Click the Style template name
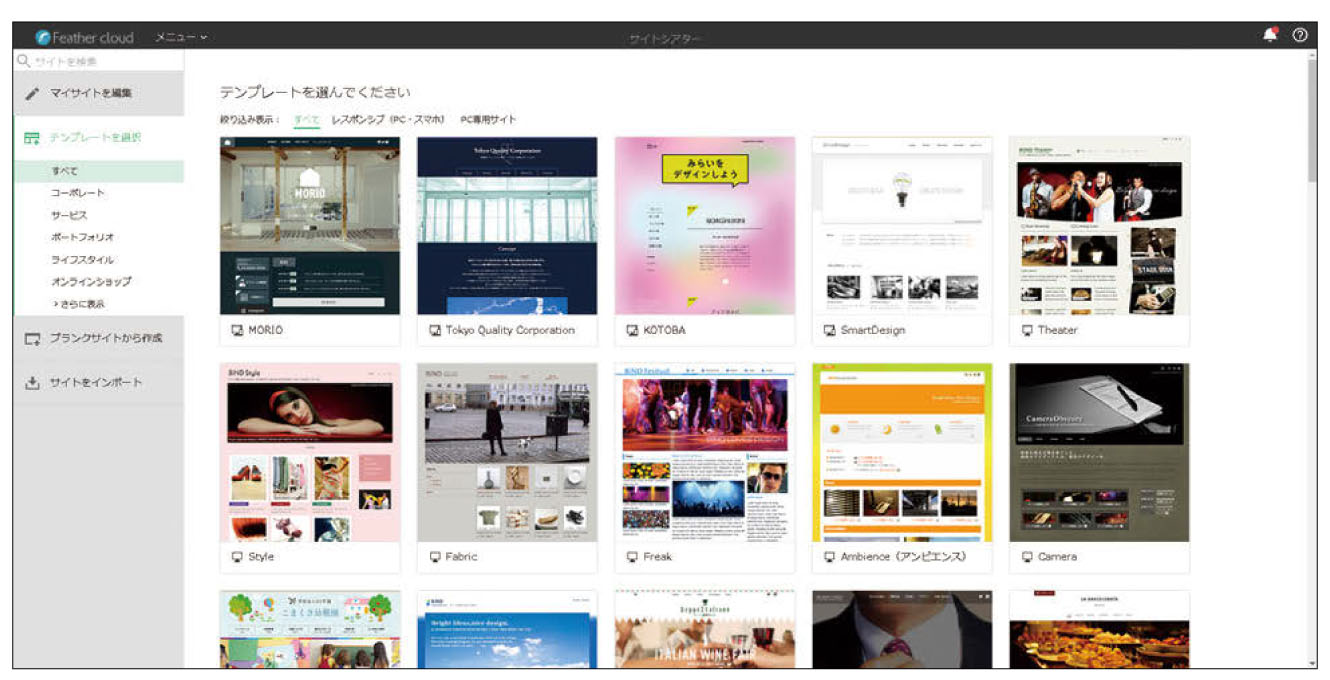Viewport: 1330px width, 680px height. [x=261, y=557]
